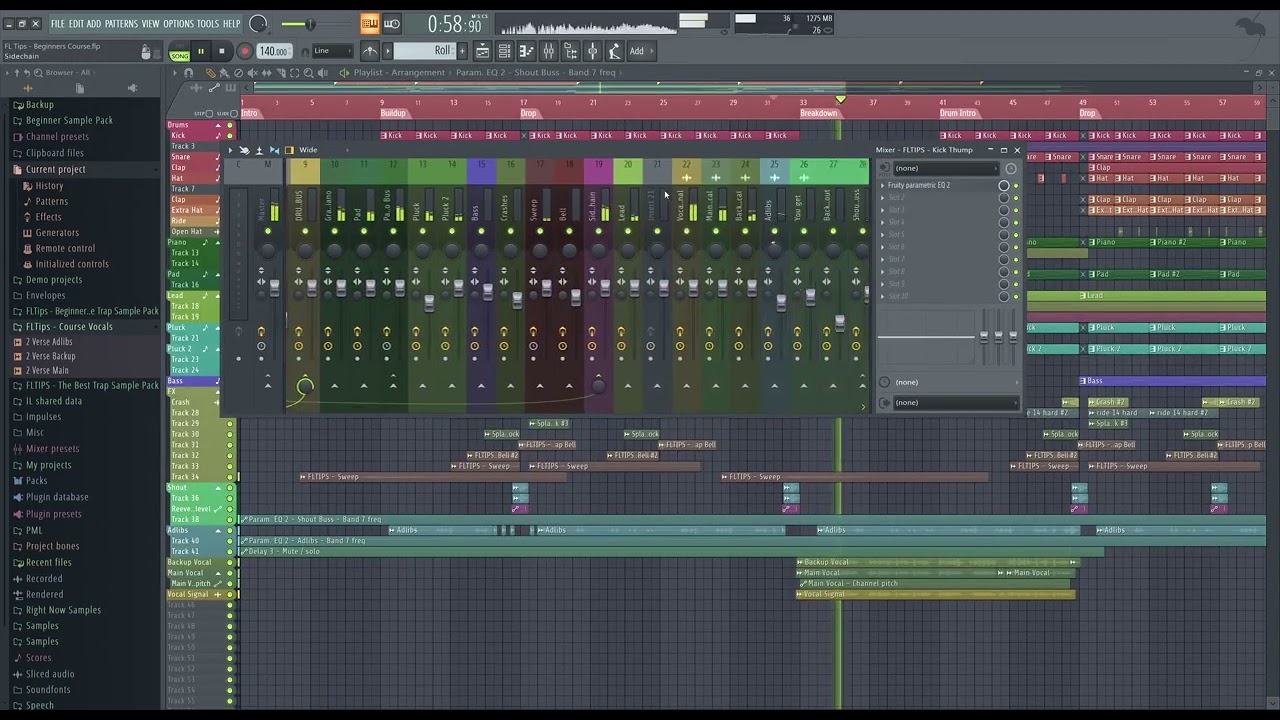Open the mixer input (none) dropdown at top
The image size is (1280, 720).
tap(946, 168)
